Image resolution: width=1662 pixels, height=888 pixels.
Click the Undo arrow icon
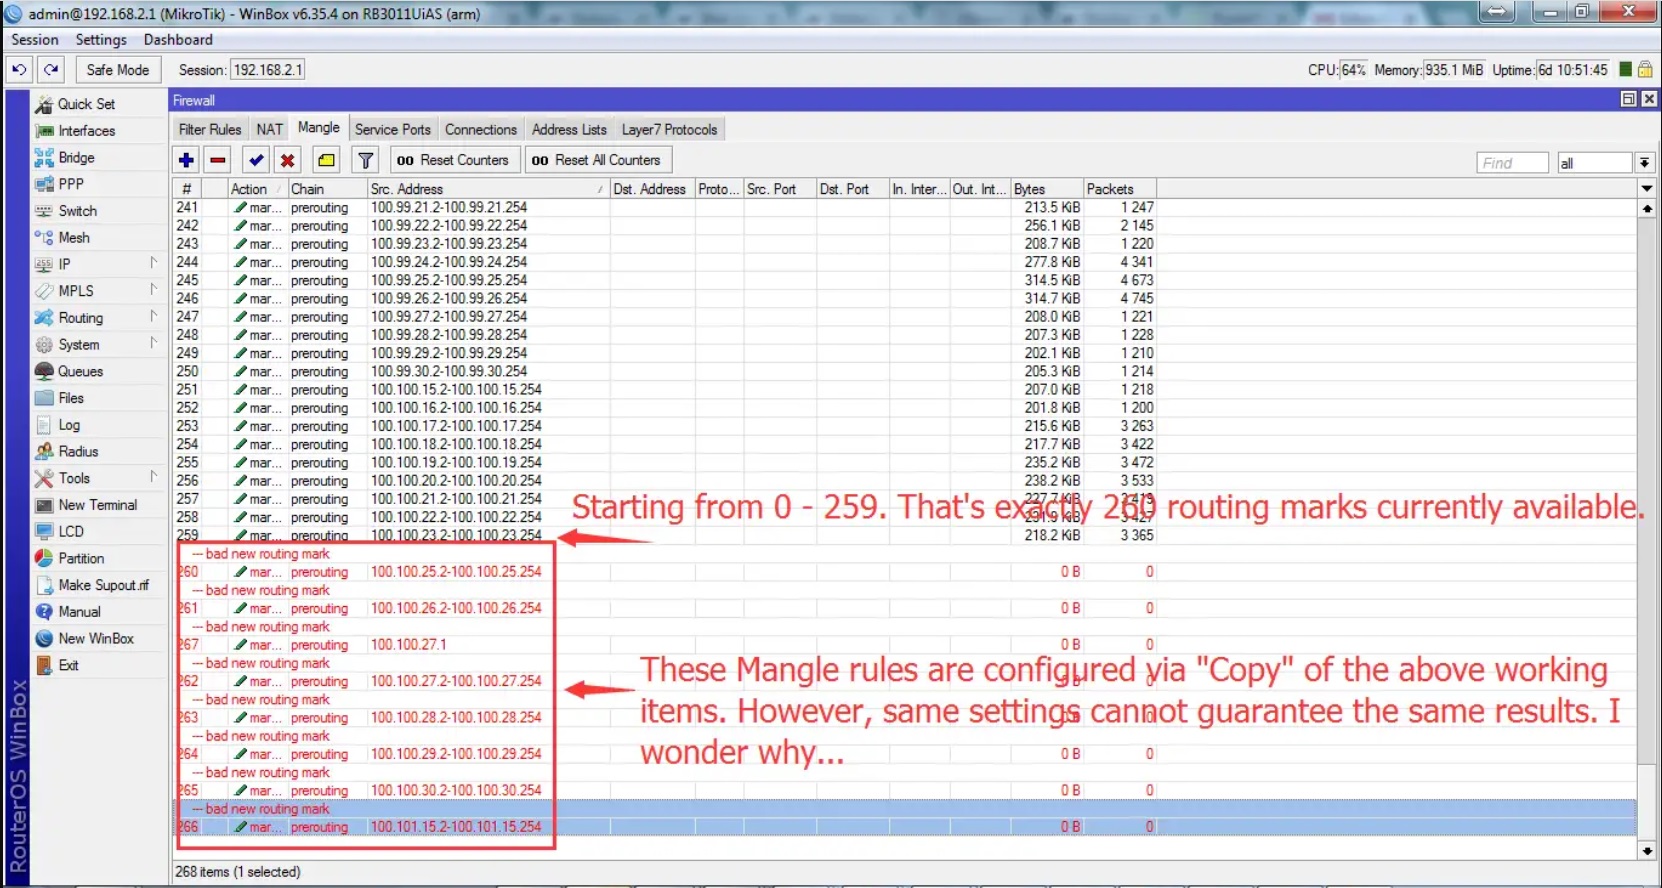(x=19, y=70)
